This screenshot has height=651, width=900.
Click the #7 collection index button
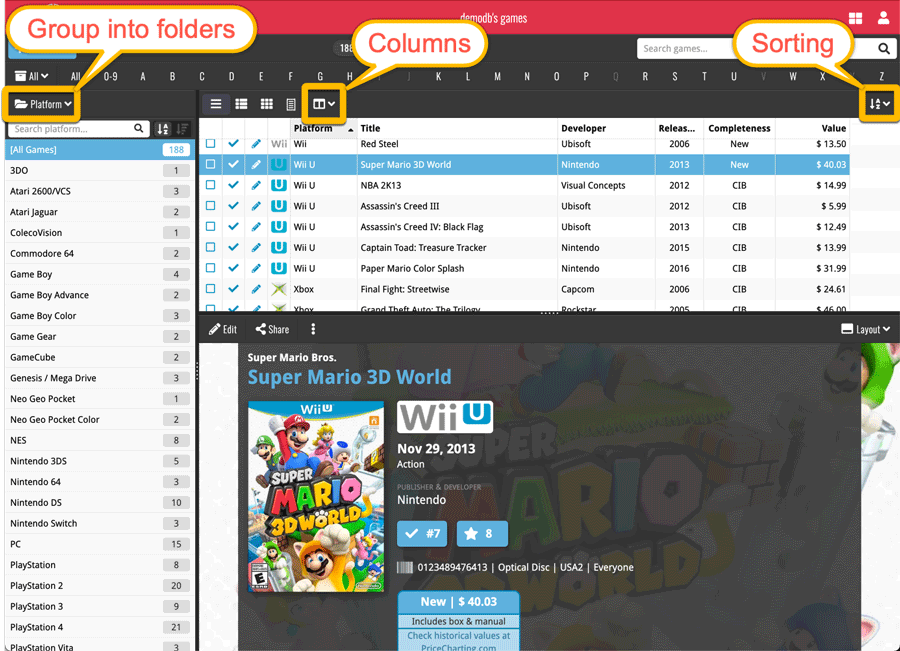(422, 534)
